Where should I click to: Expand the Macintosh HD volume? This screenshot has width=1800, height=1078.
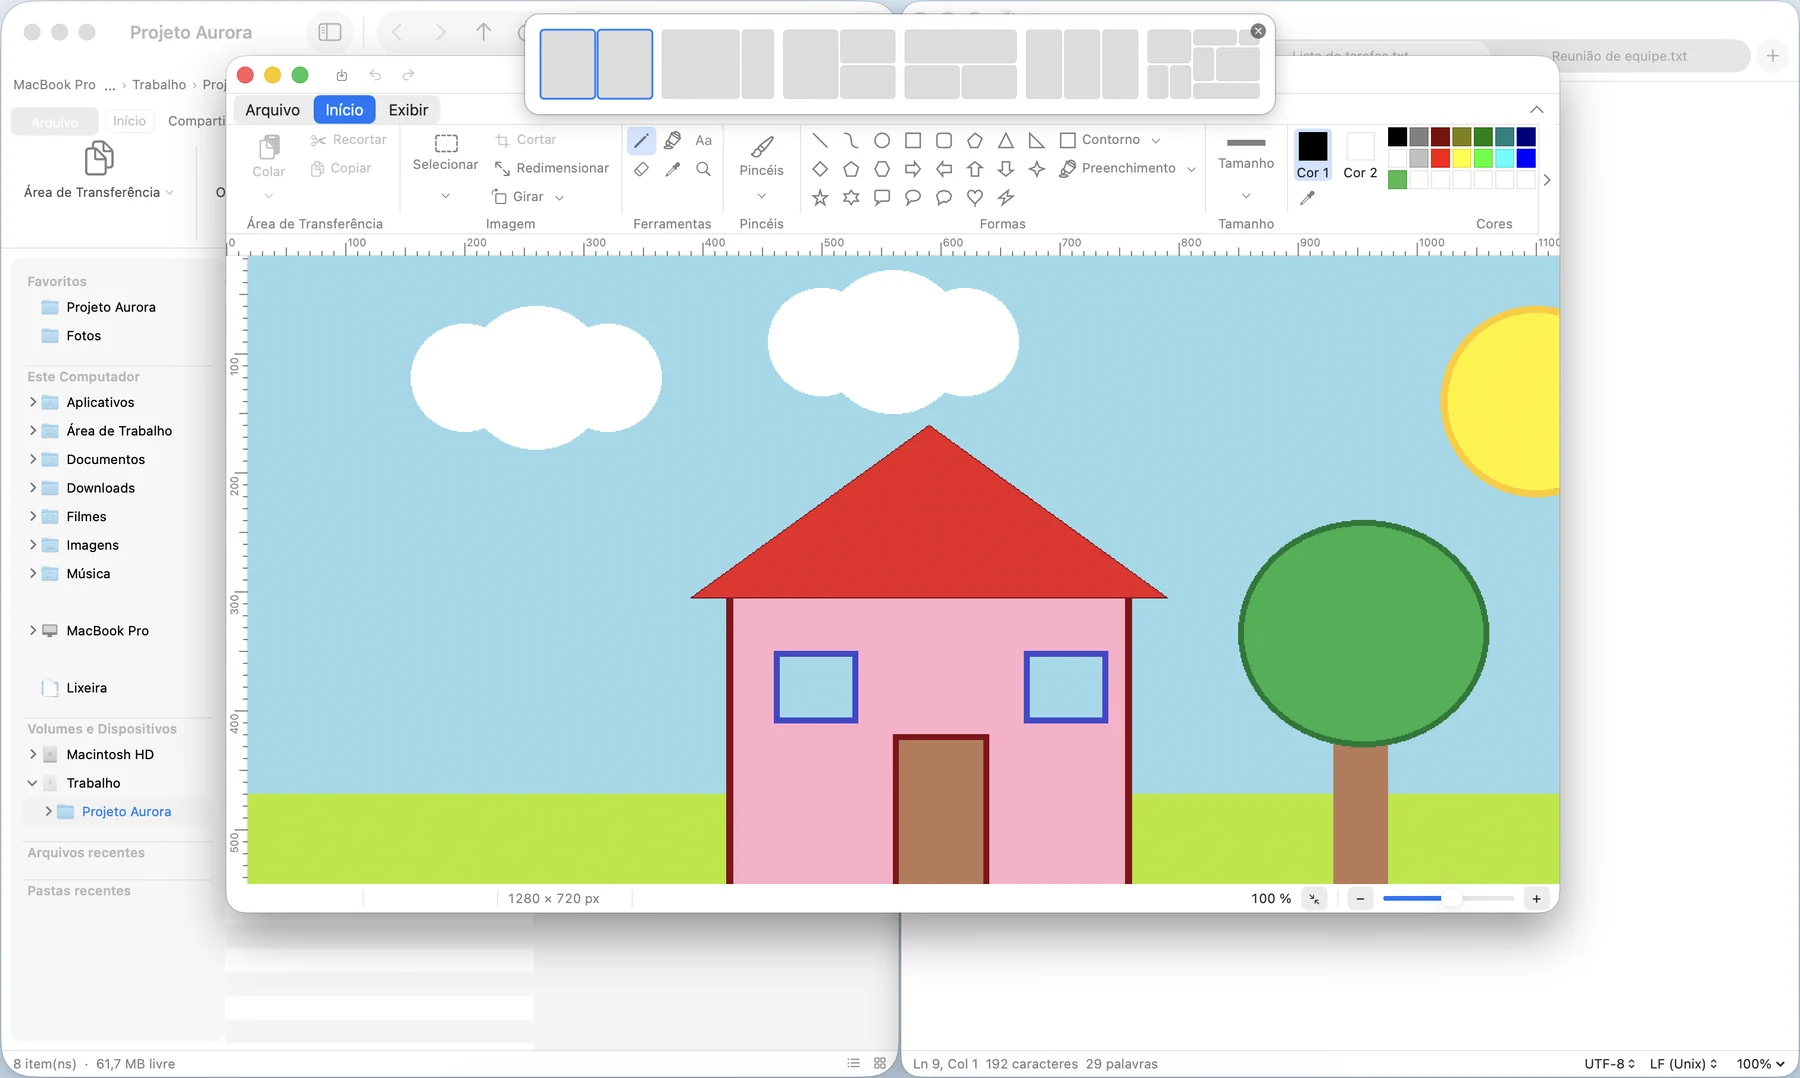[x=33, y=754]
